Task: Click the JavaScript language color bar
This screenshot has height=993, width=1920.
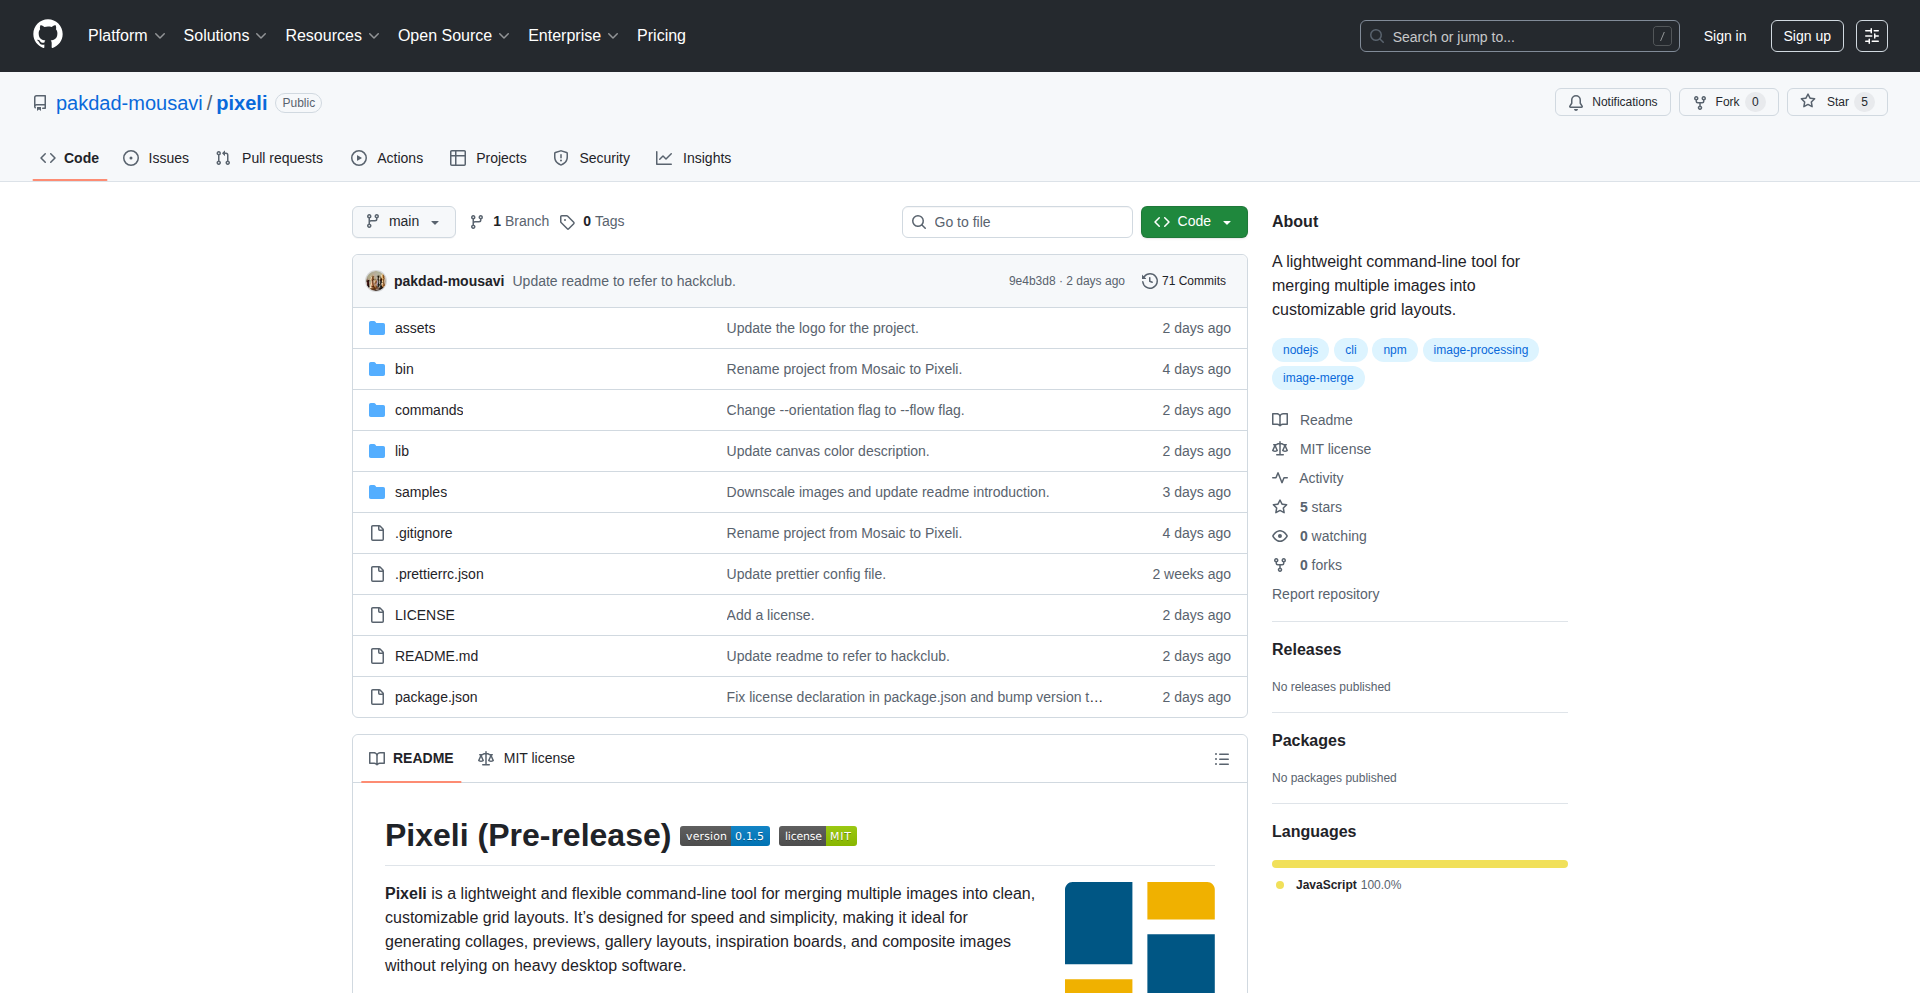Action: pyautogui.click(x=1419, y=863)
